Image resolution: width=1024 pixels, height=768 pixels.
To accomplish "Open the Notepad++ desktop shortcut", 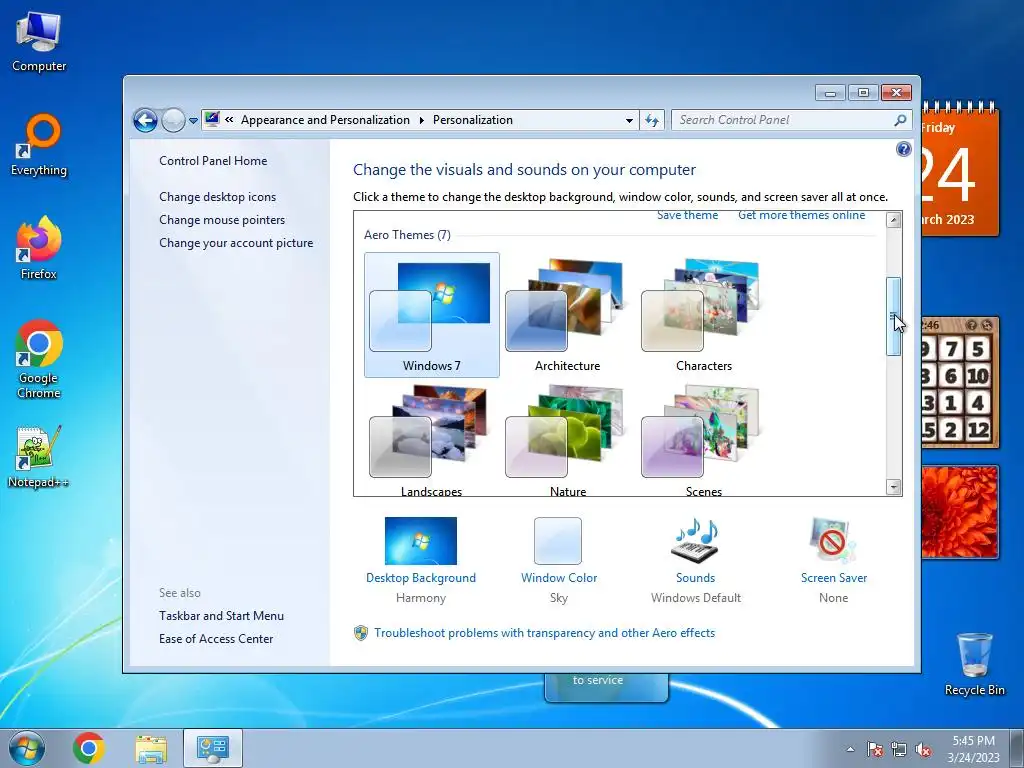I will [39, 457].
